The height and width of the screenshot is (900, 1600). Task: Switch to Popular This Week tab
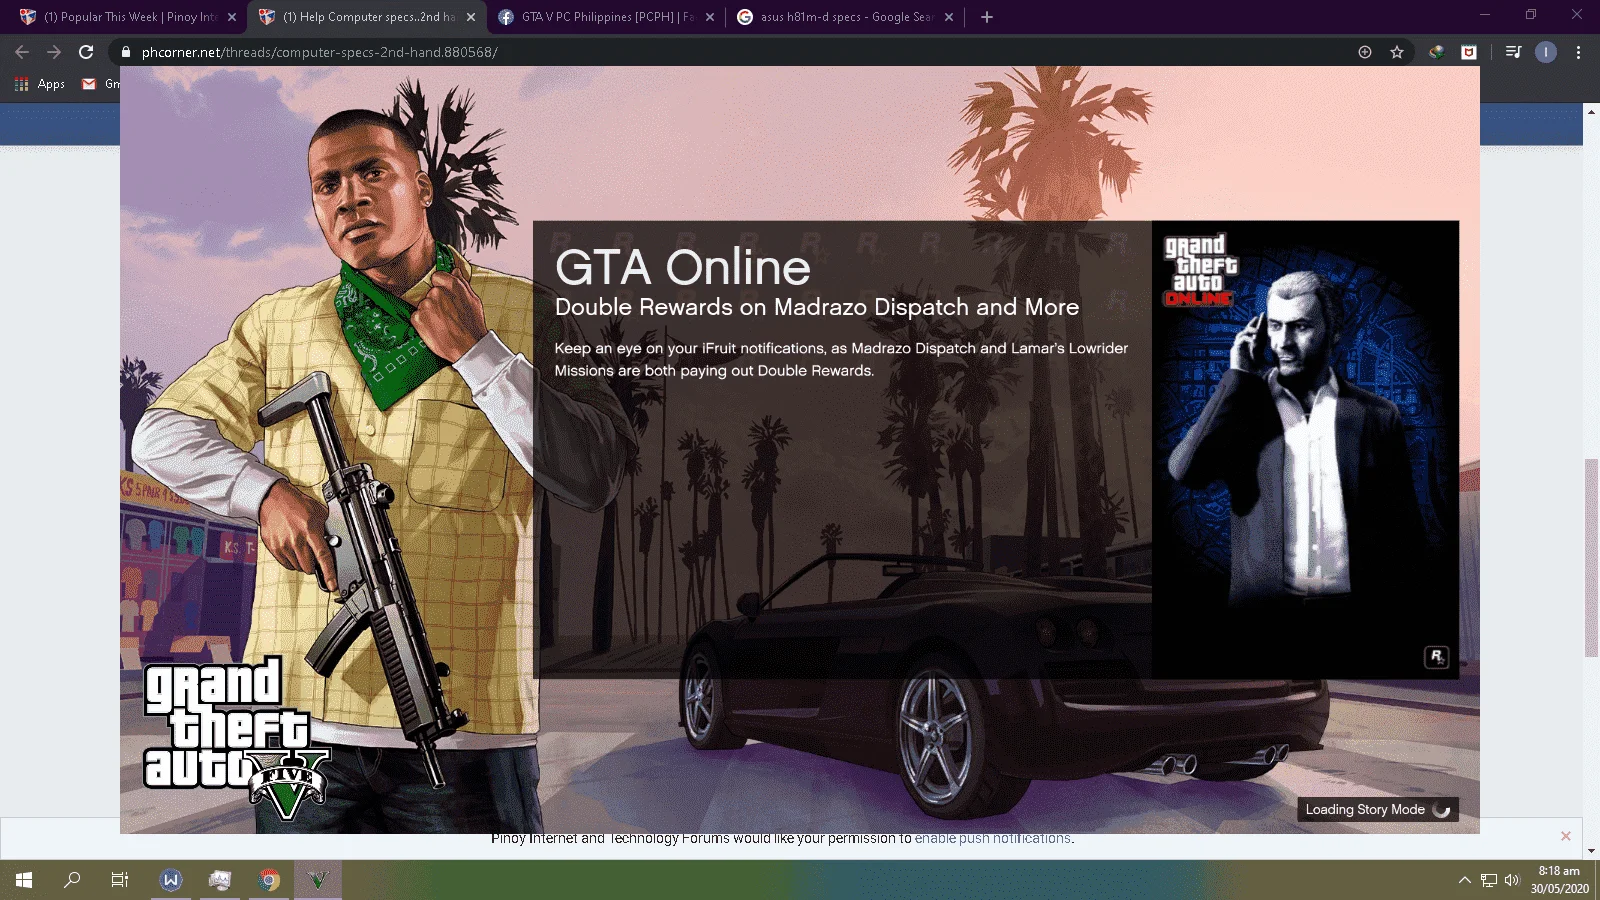(128, 17)
